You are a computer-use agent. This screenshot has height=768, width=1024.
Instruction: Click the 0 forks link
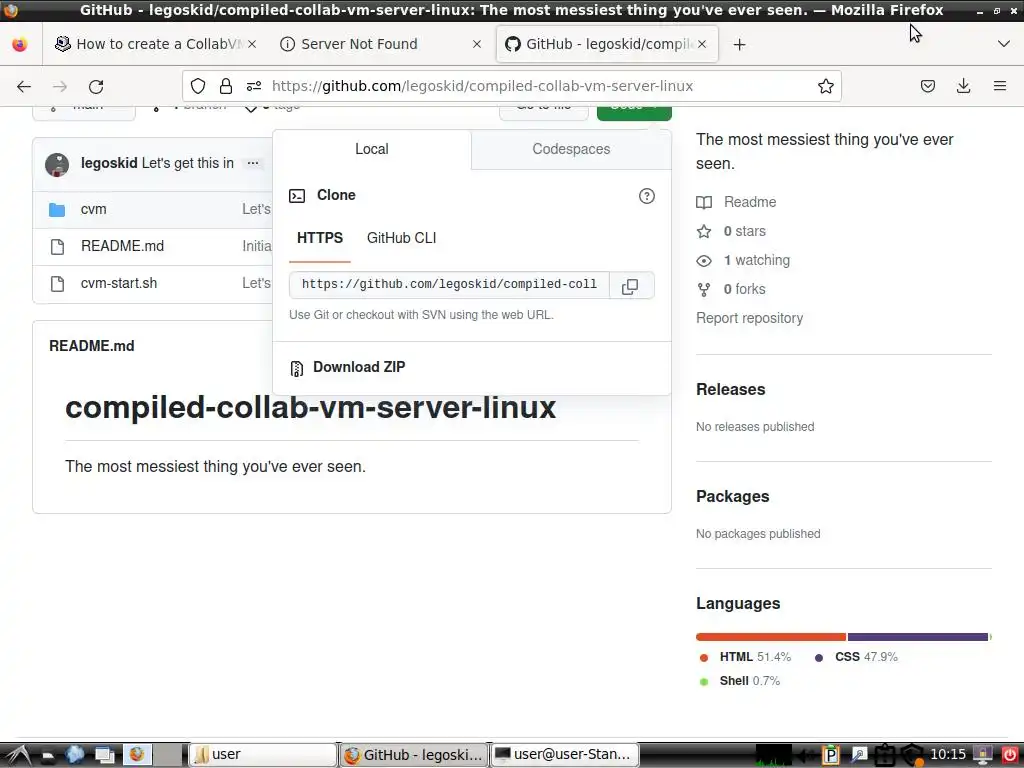click(x=744, y=289)
